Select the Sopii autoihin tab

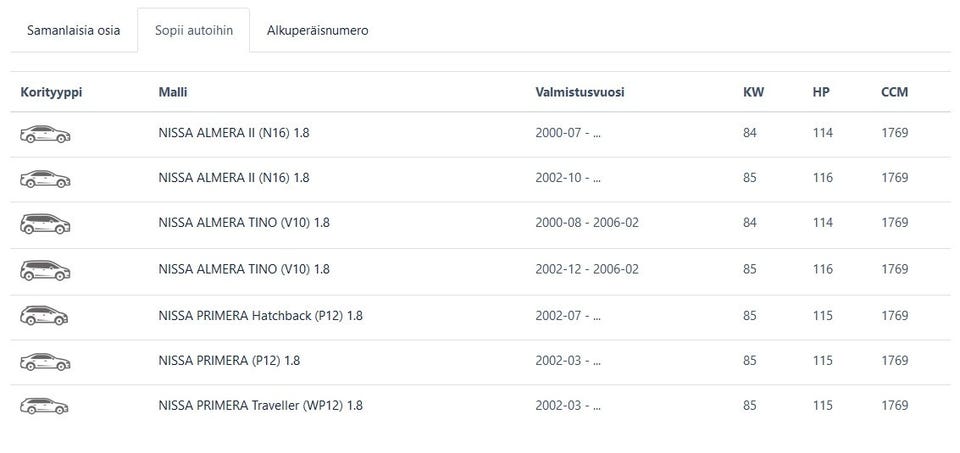(194, 30)
